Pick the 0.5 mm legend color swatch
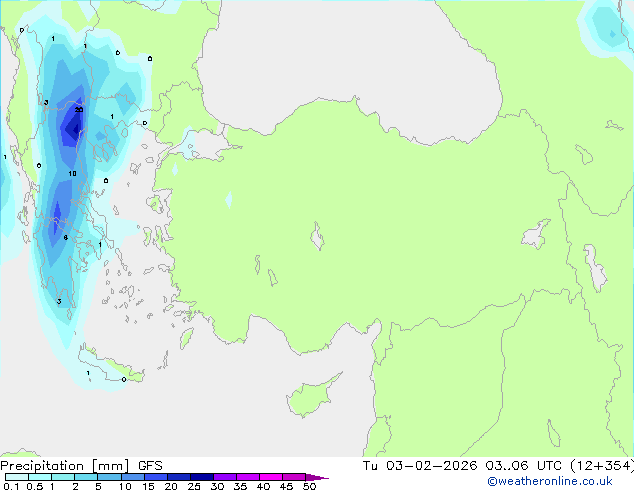Image resolution: width=634 pixels, height=490 pixels. click(40, 477)
